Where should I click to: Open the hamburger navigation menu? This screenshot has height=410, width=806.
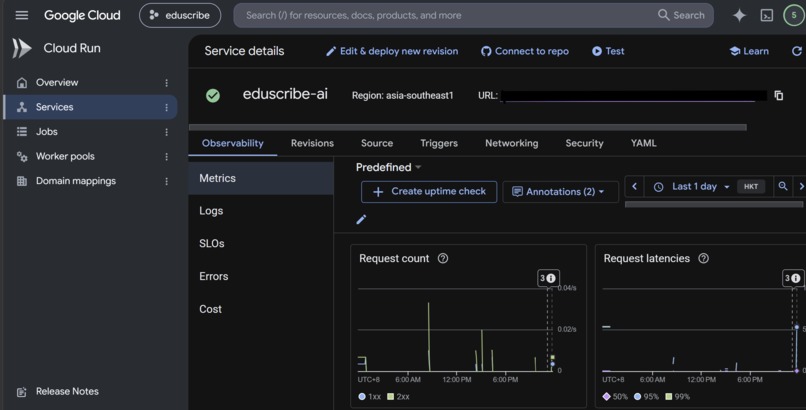pyautogui.click(x=22, y=15)
